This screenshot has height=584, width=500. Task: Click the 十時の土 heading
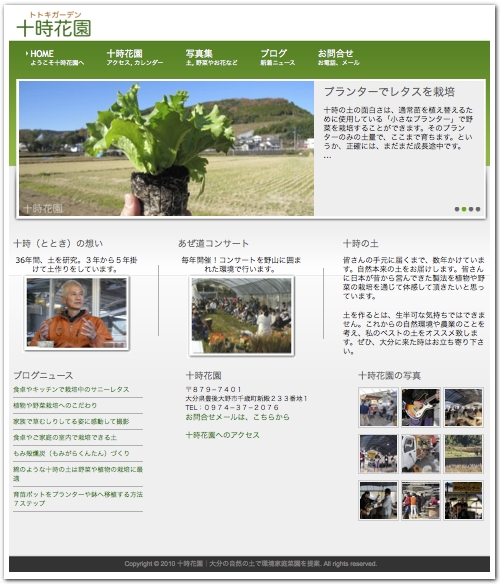(x=361, y=244)
